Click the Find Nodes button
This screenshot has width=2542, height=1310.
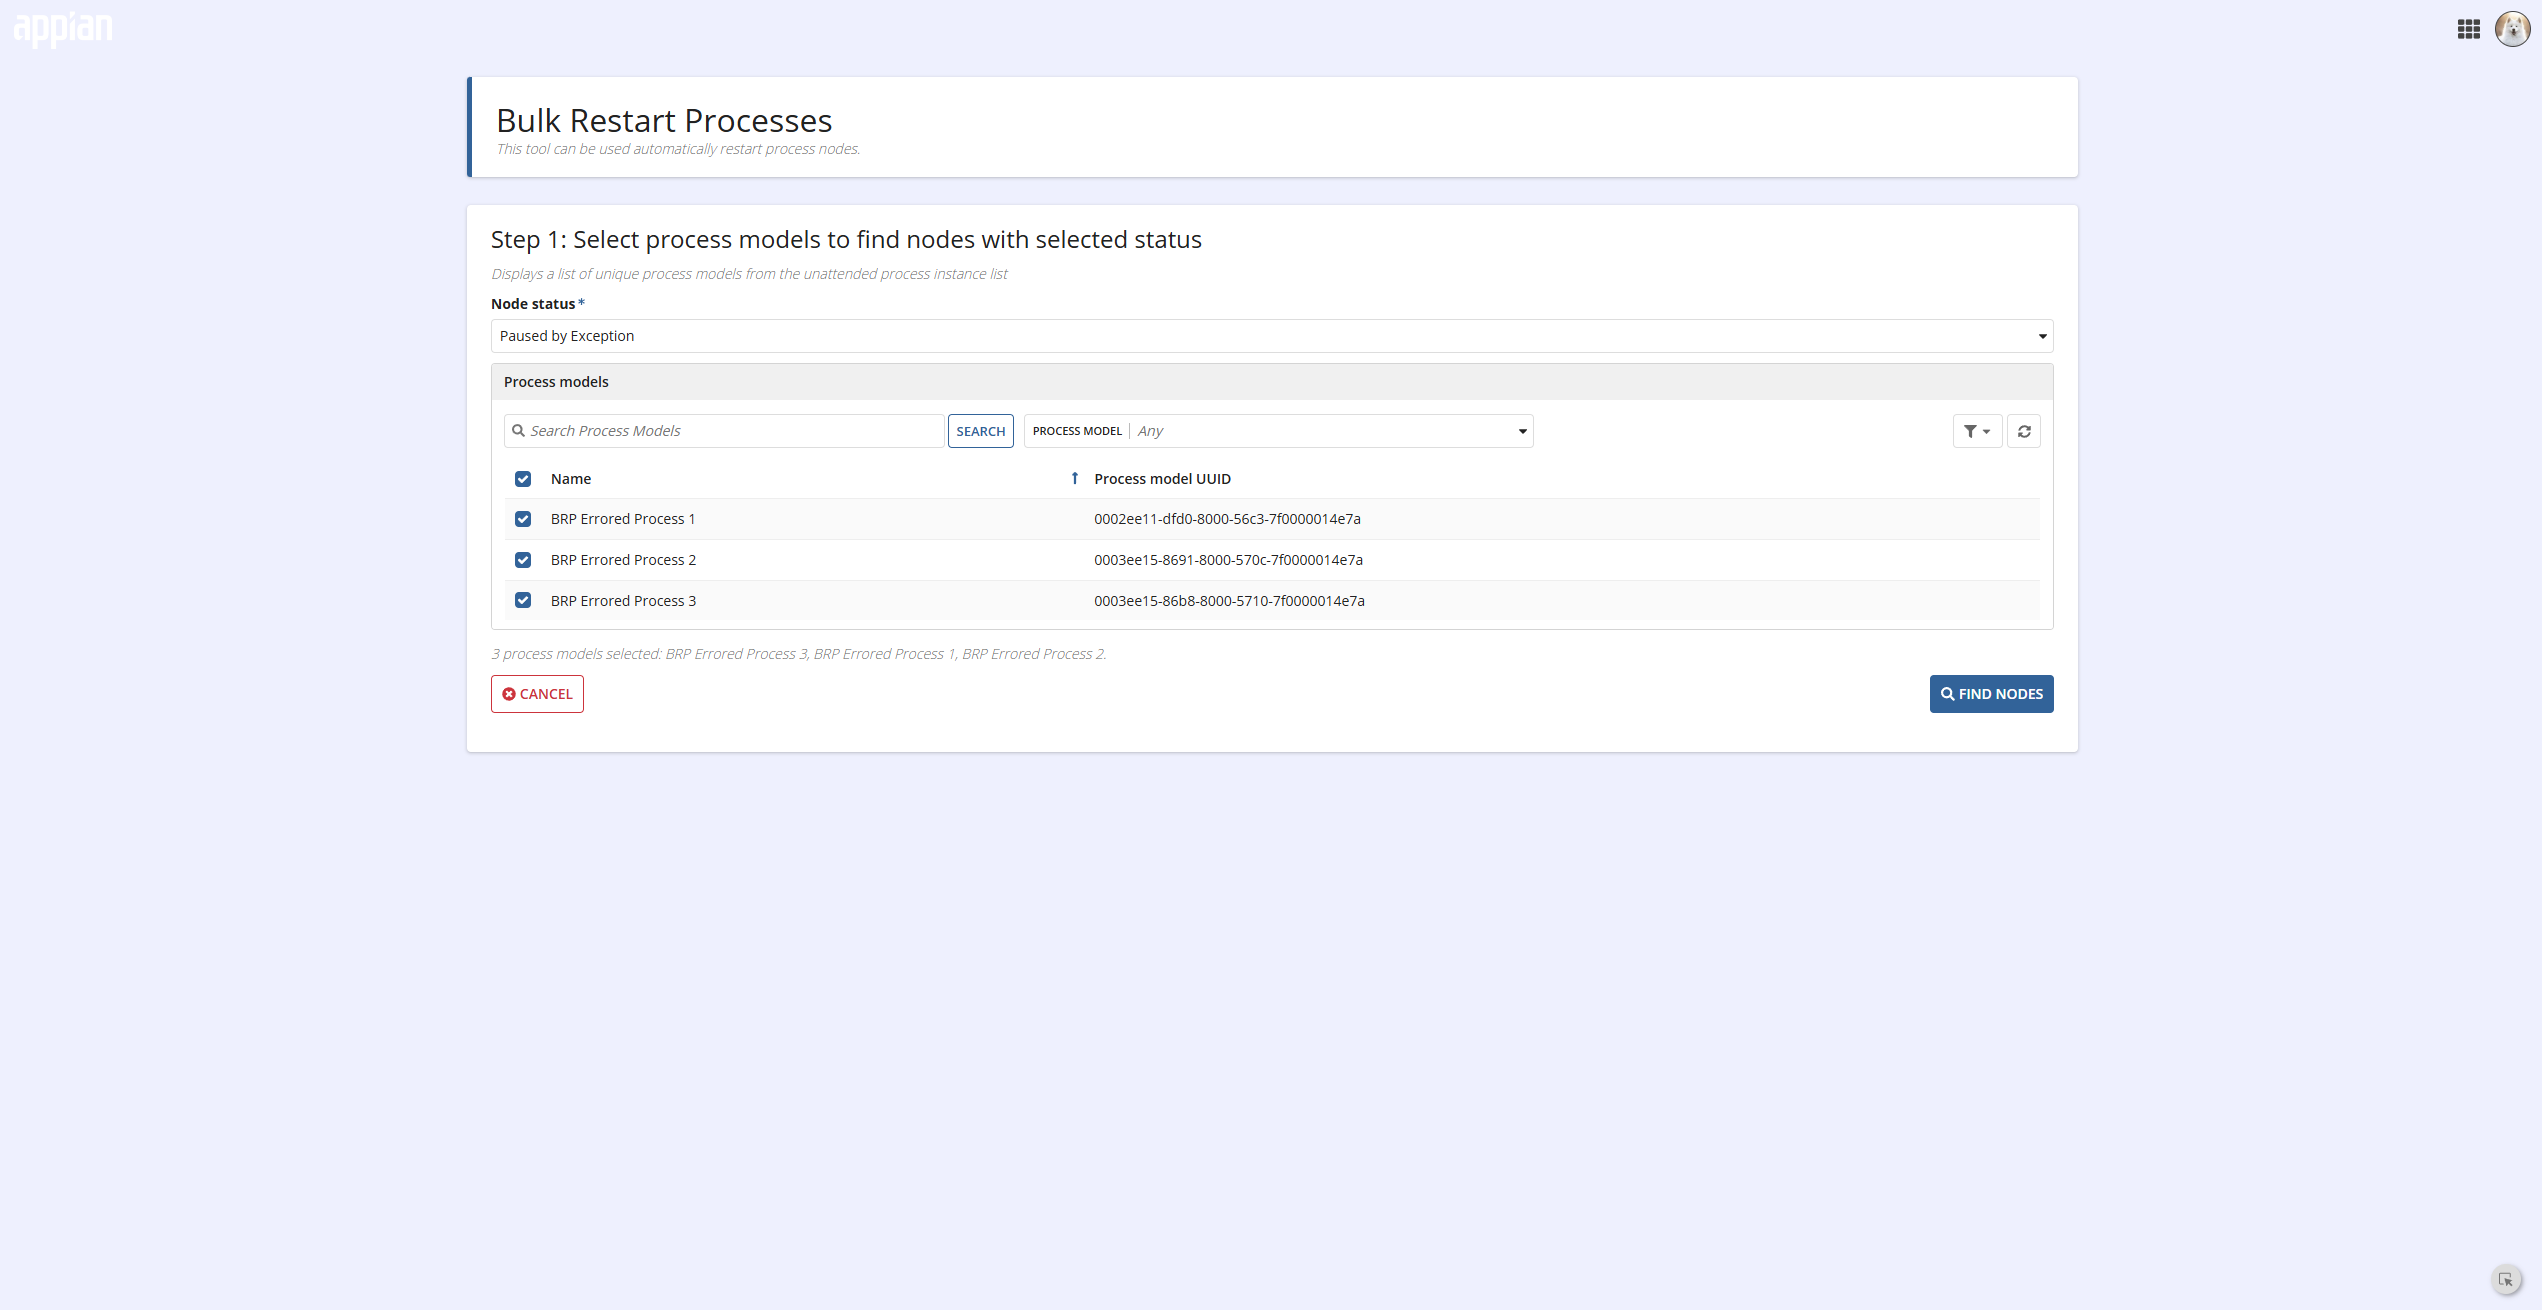(x=1991, y=694)
